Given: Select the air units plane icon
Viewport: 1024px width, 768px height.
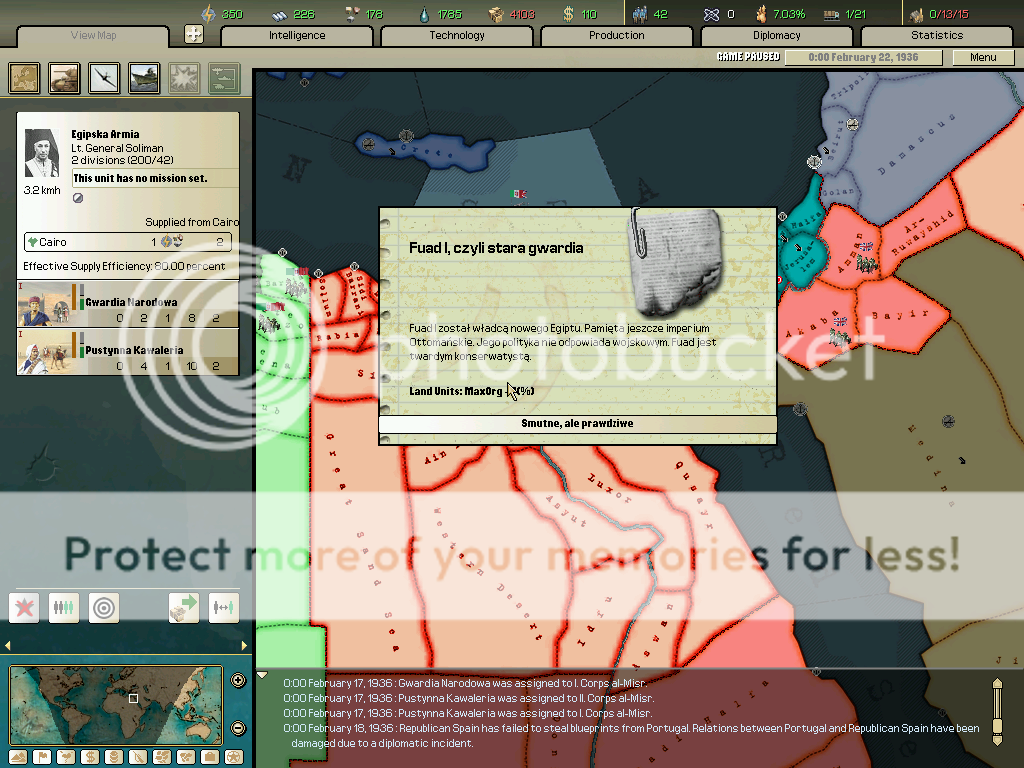Looking at the screenshot, I should 105,78.
